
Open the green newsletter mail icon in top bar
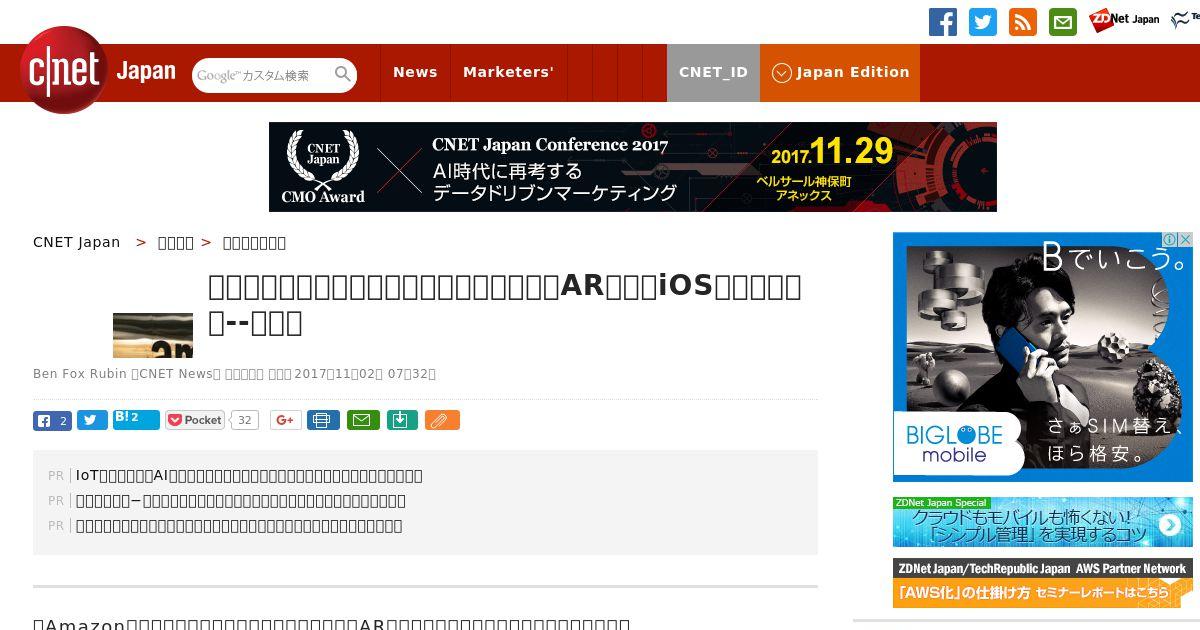[x=1063, y=22]
